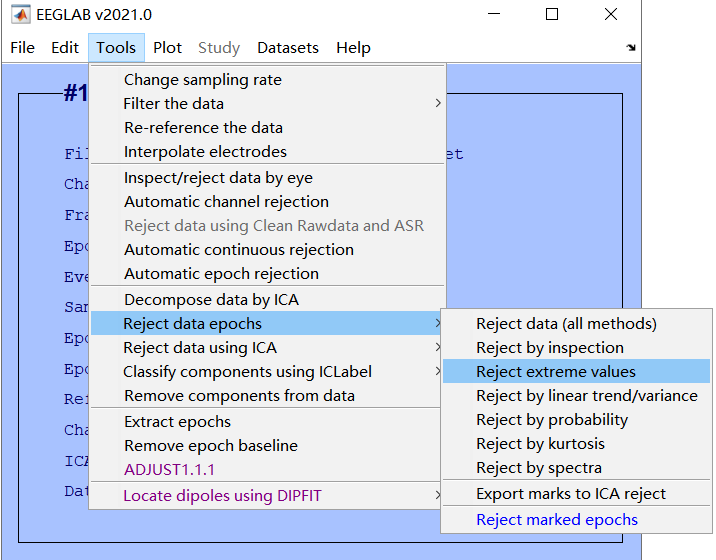This screenshot has width=716, height=560.
Task: Select Reject by spectra
Action: tap(576, 468)
